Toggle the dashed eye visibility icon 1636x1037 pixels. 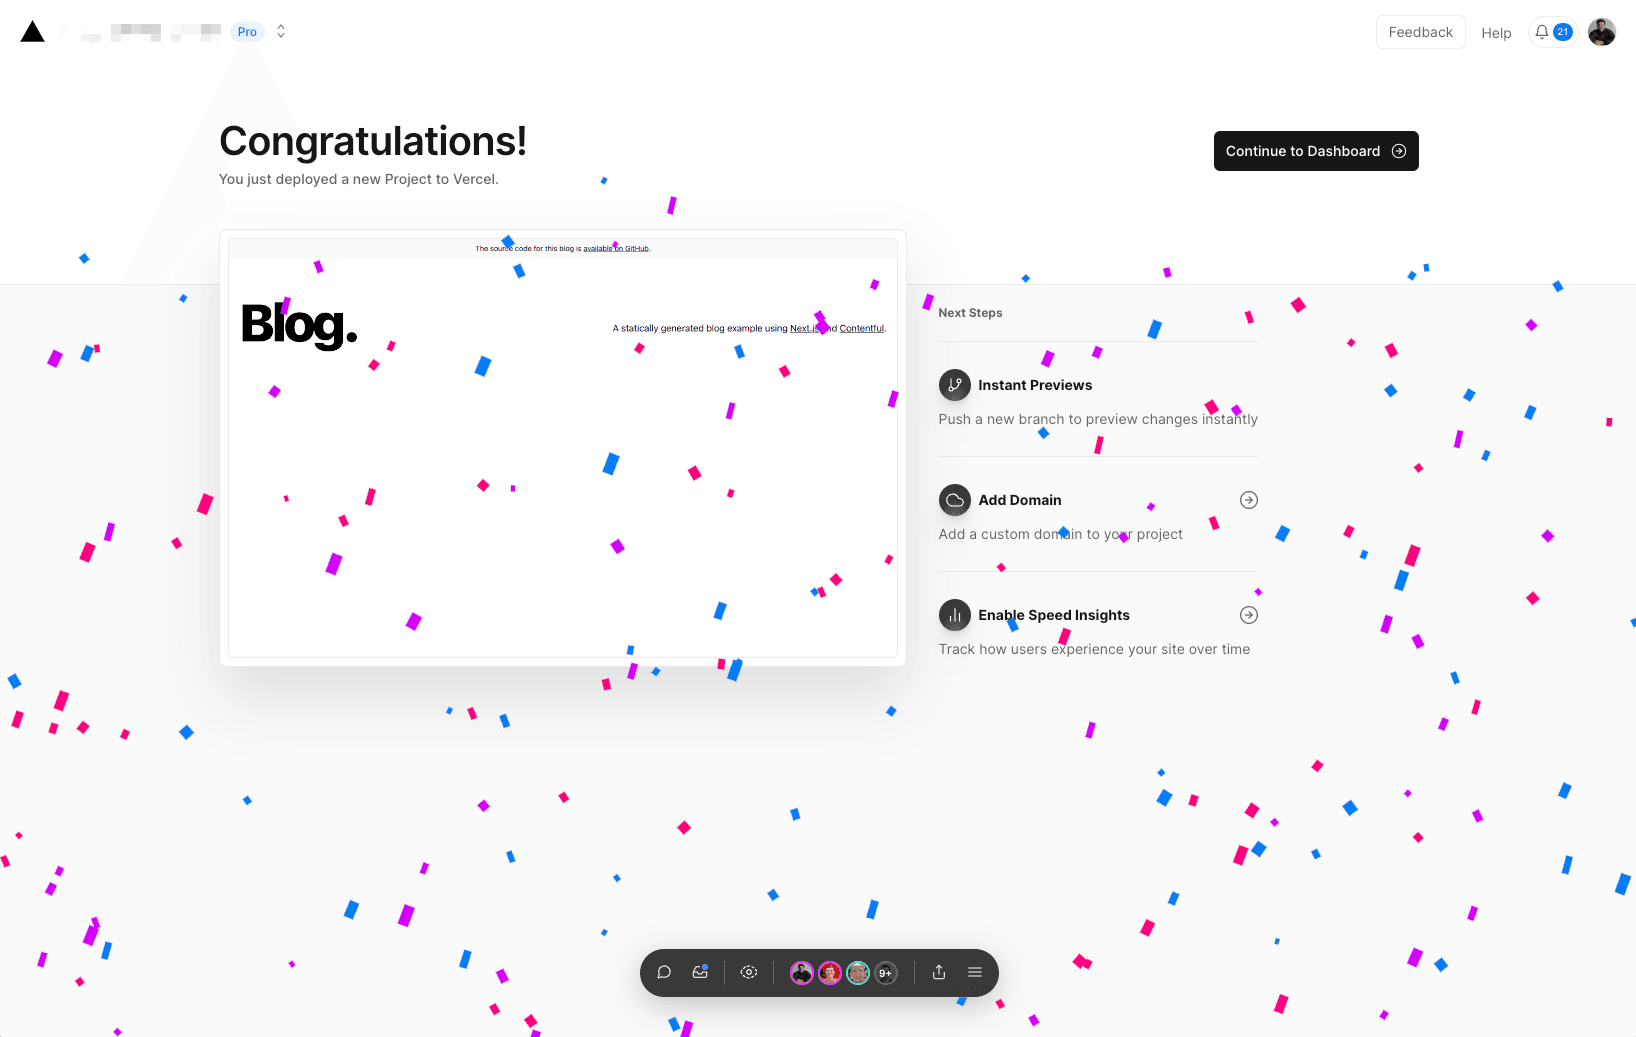click(x=749, y=972)
